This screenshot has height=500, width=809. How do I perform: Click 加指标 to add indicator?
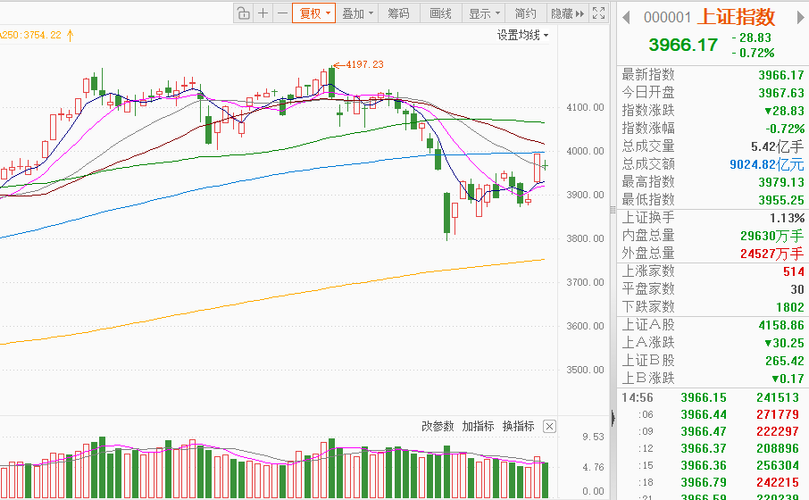coord(477,426)
